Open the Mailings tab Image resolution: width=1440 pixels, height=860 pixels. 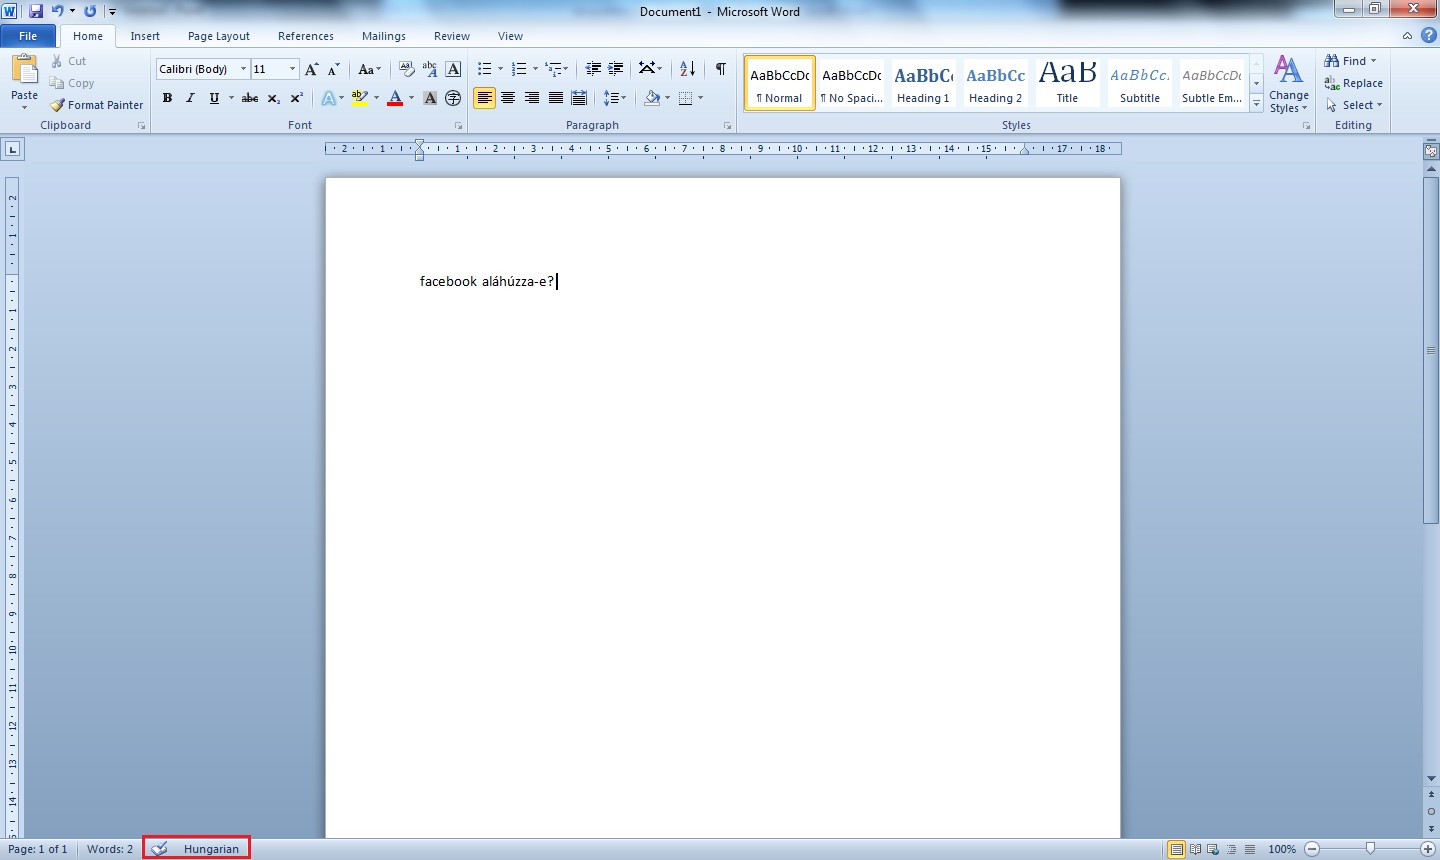point(384,36)
